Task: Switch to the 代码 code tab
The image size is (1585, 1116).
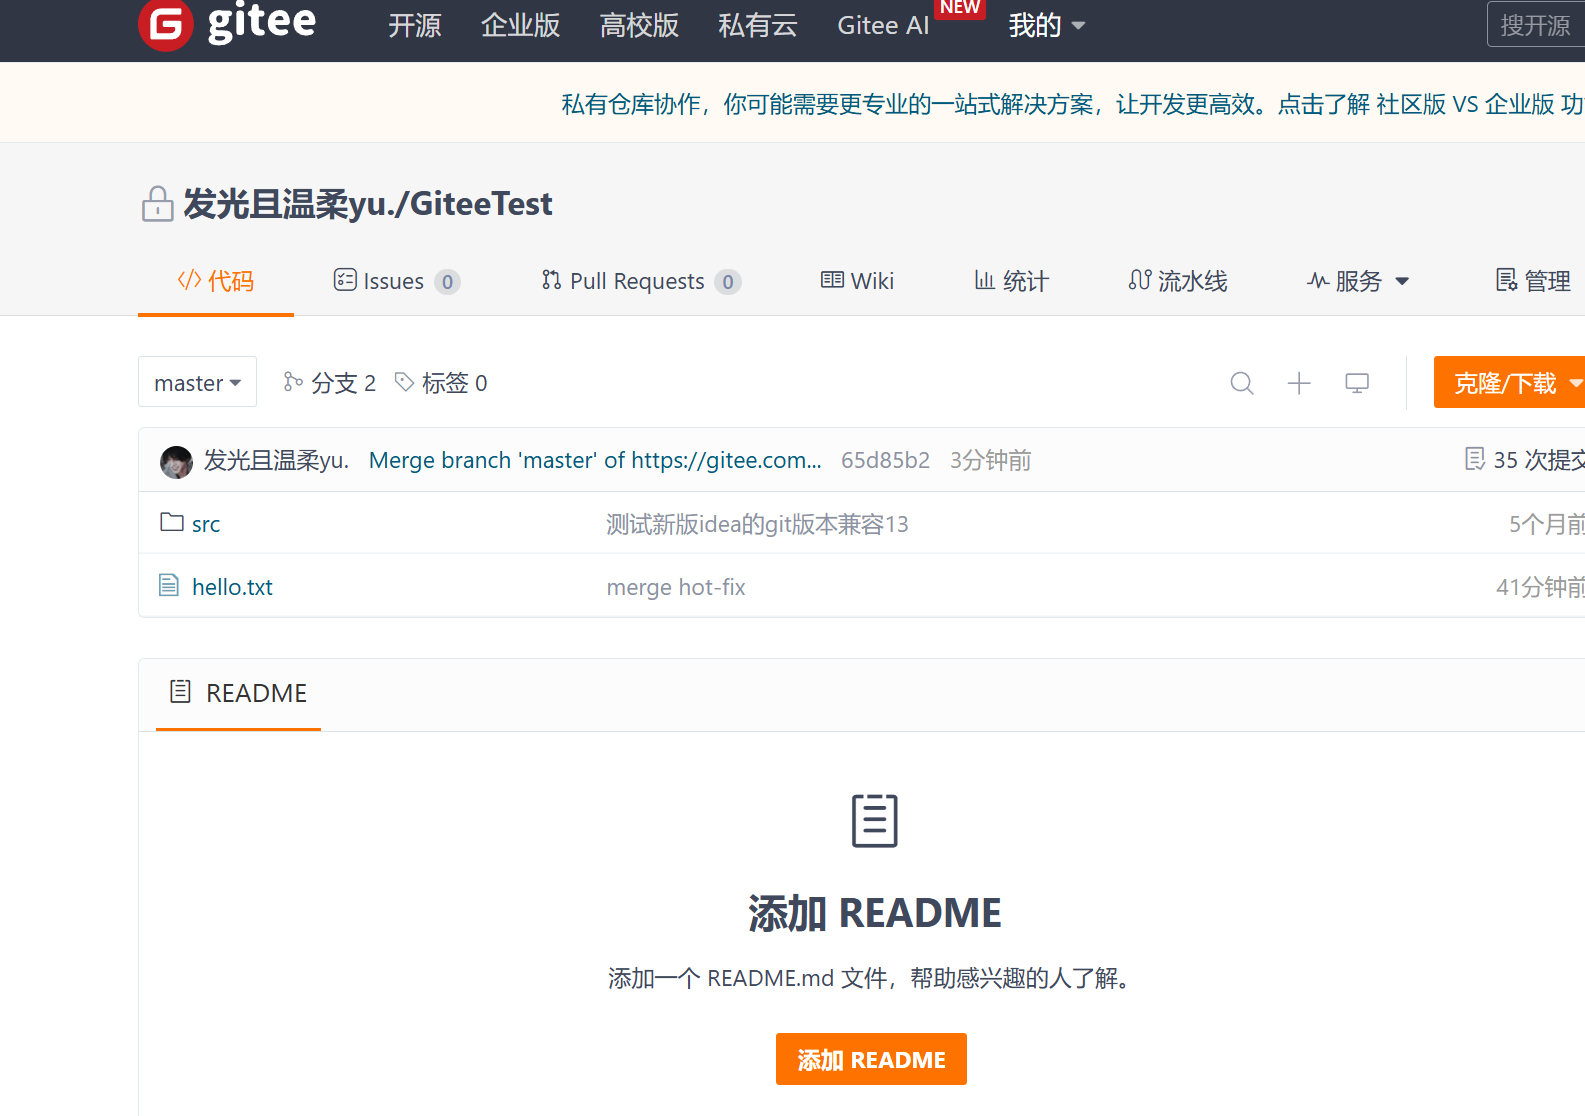Action: click(216, 281)
